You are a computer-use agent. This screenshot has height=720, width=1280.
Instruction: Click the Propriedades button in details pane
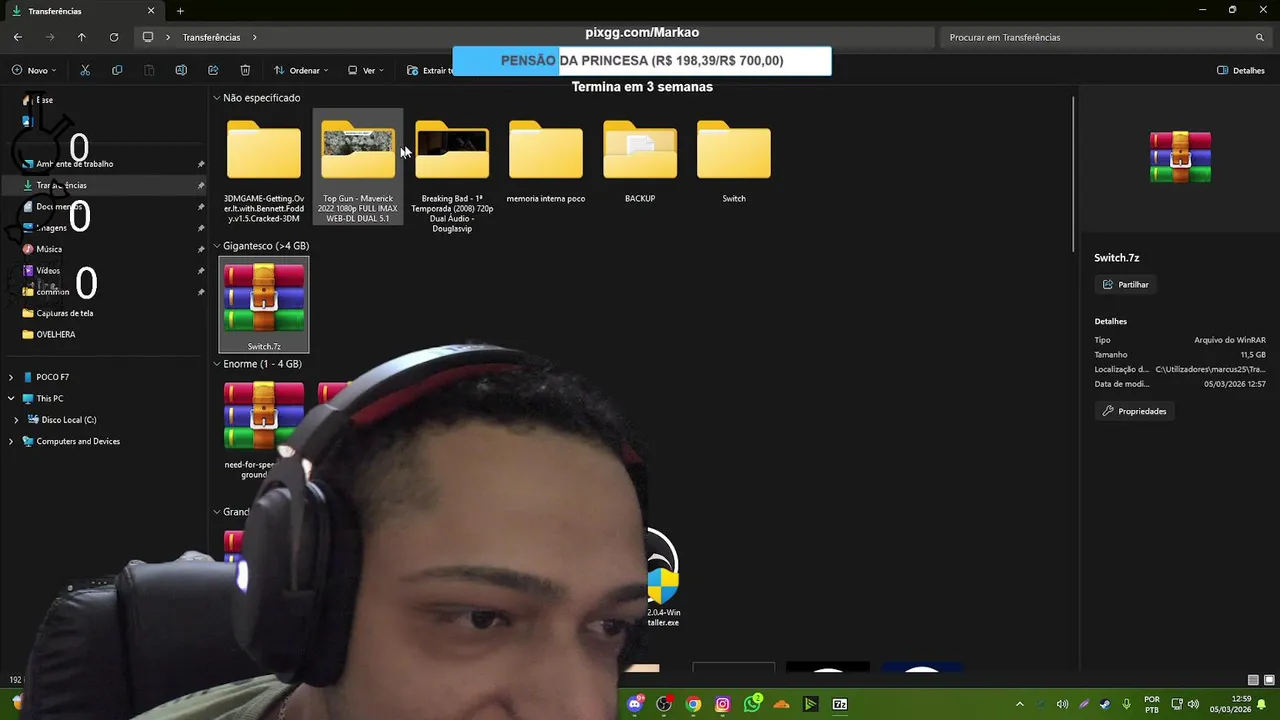click(1135, 411)
